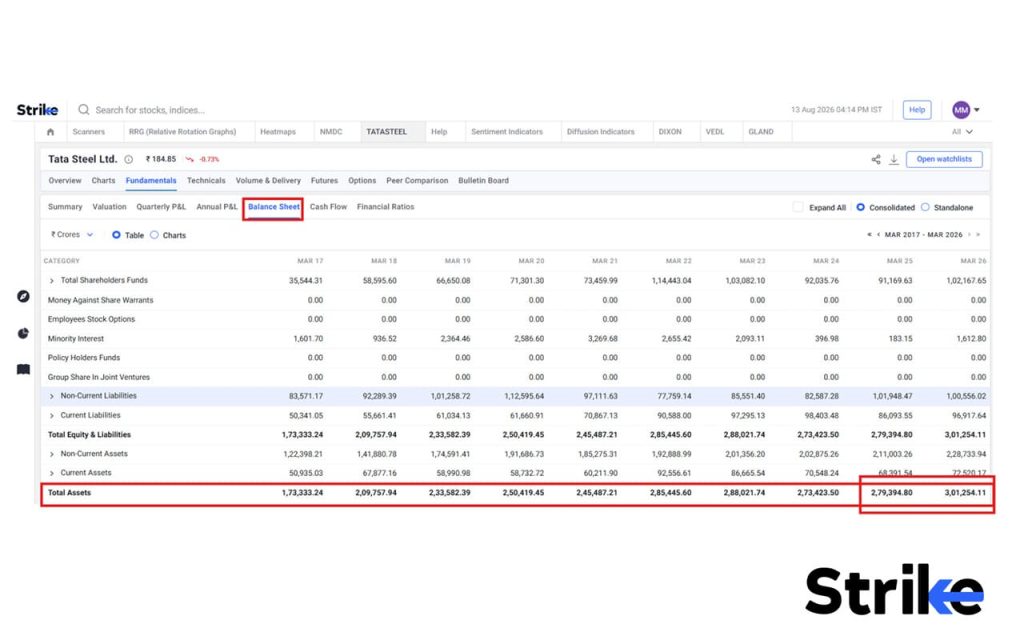This screenshot has width=1024, height=640.
Task: Expand Total Shareholders Funds row
Action: 52,281
